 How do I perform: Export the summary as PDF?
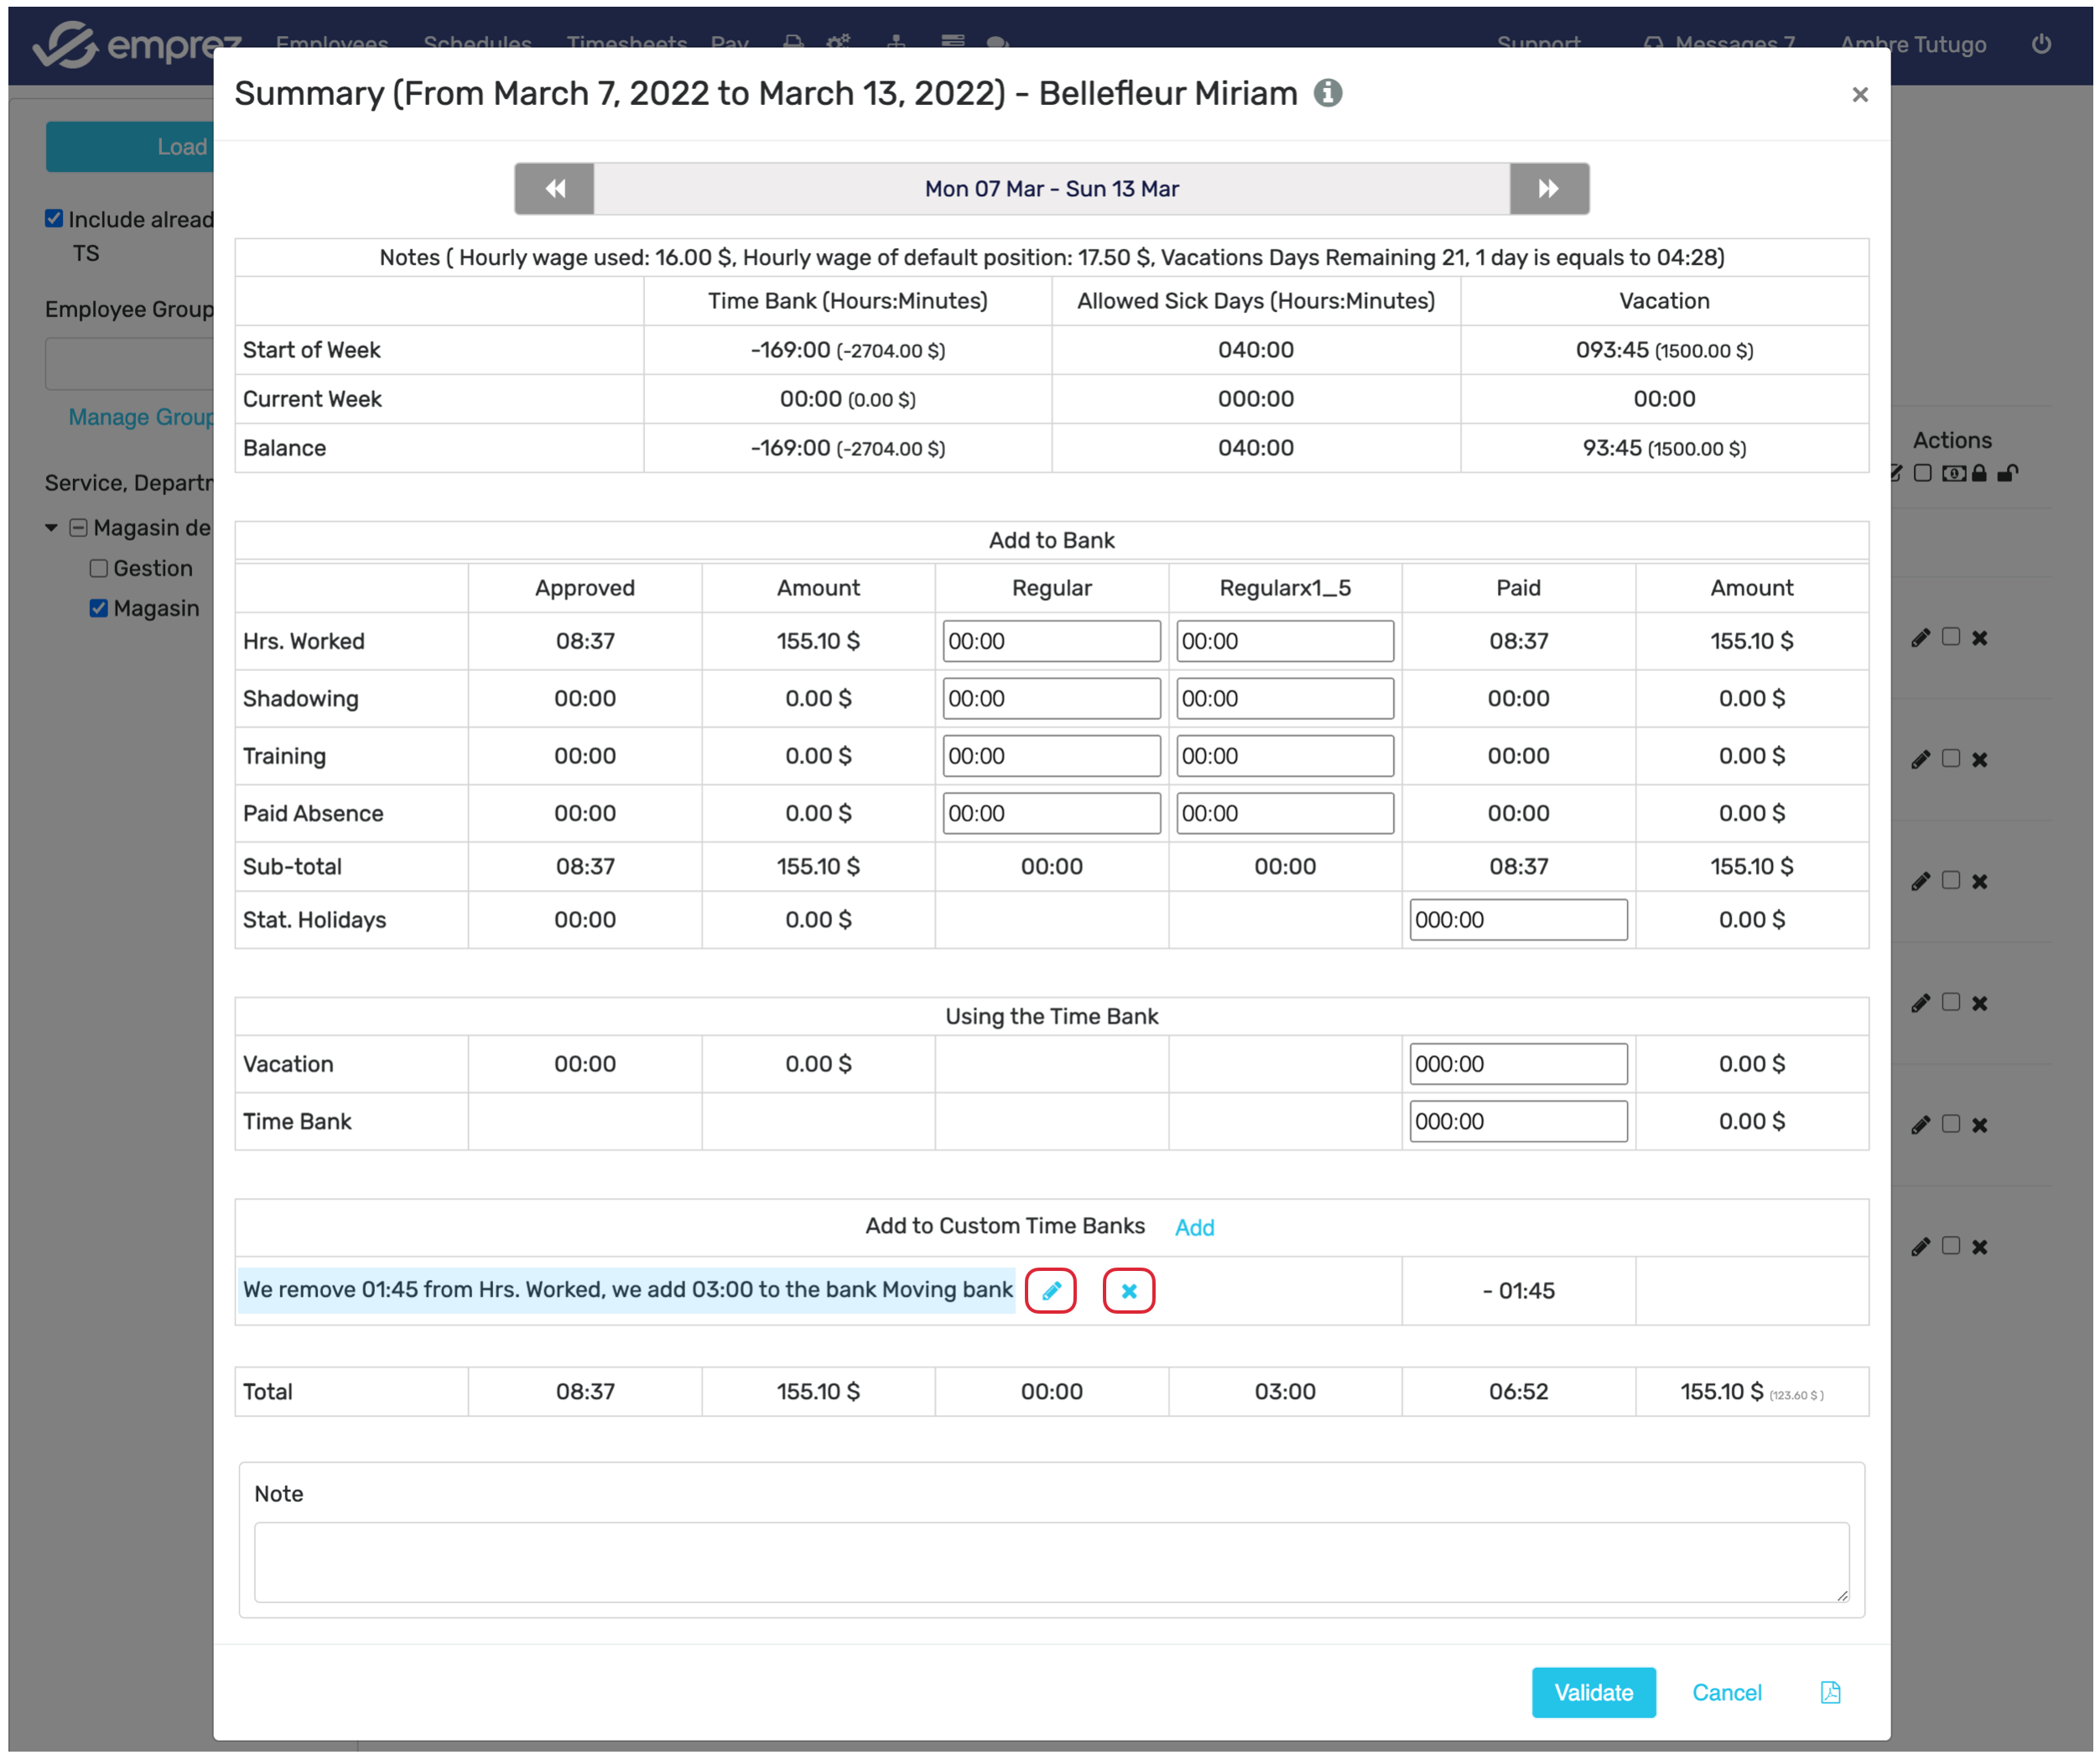(1830, 1692)
